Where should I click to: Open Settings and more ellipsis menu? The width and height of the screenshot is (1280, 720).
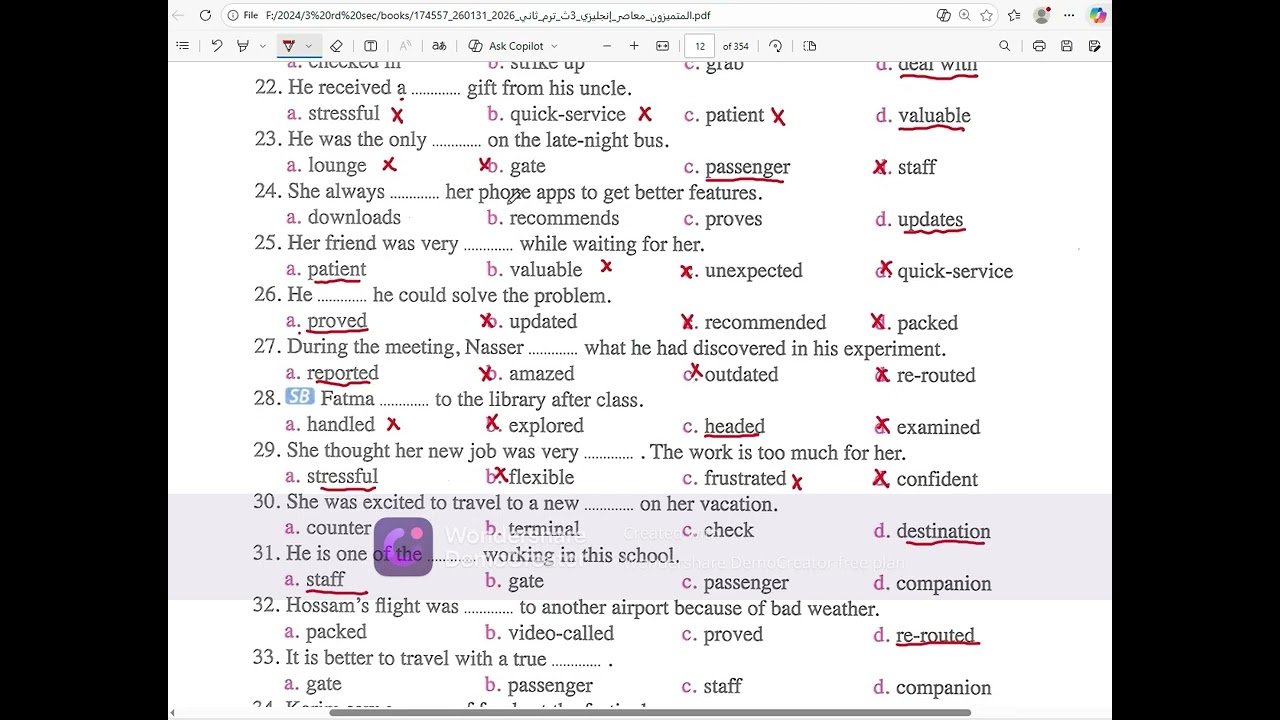click(1069, 15)
